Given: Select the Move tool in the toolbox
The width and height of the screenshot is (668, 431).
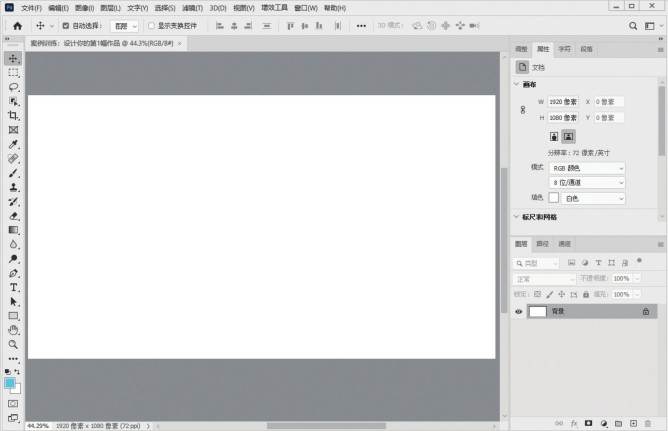Looking at the screenshot, I should 13,58.
